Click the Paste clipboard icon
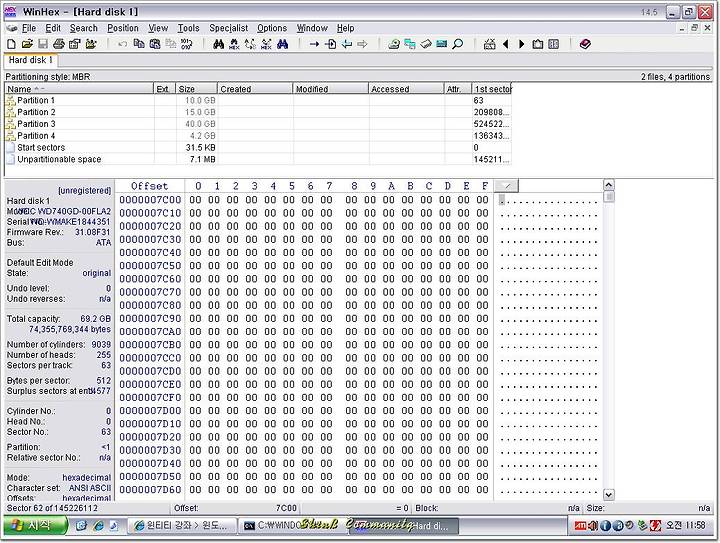The width and height of the screenshot is (720, 543). [155, 44]
